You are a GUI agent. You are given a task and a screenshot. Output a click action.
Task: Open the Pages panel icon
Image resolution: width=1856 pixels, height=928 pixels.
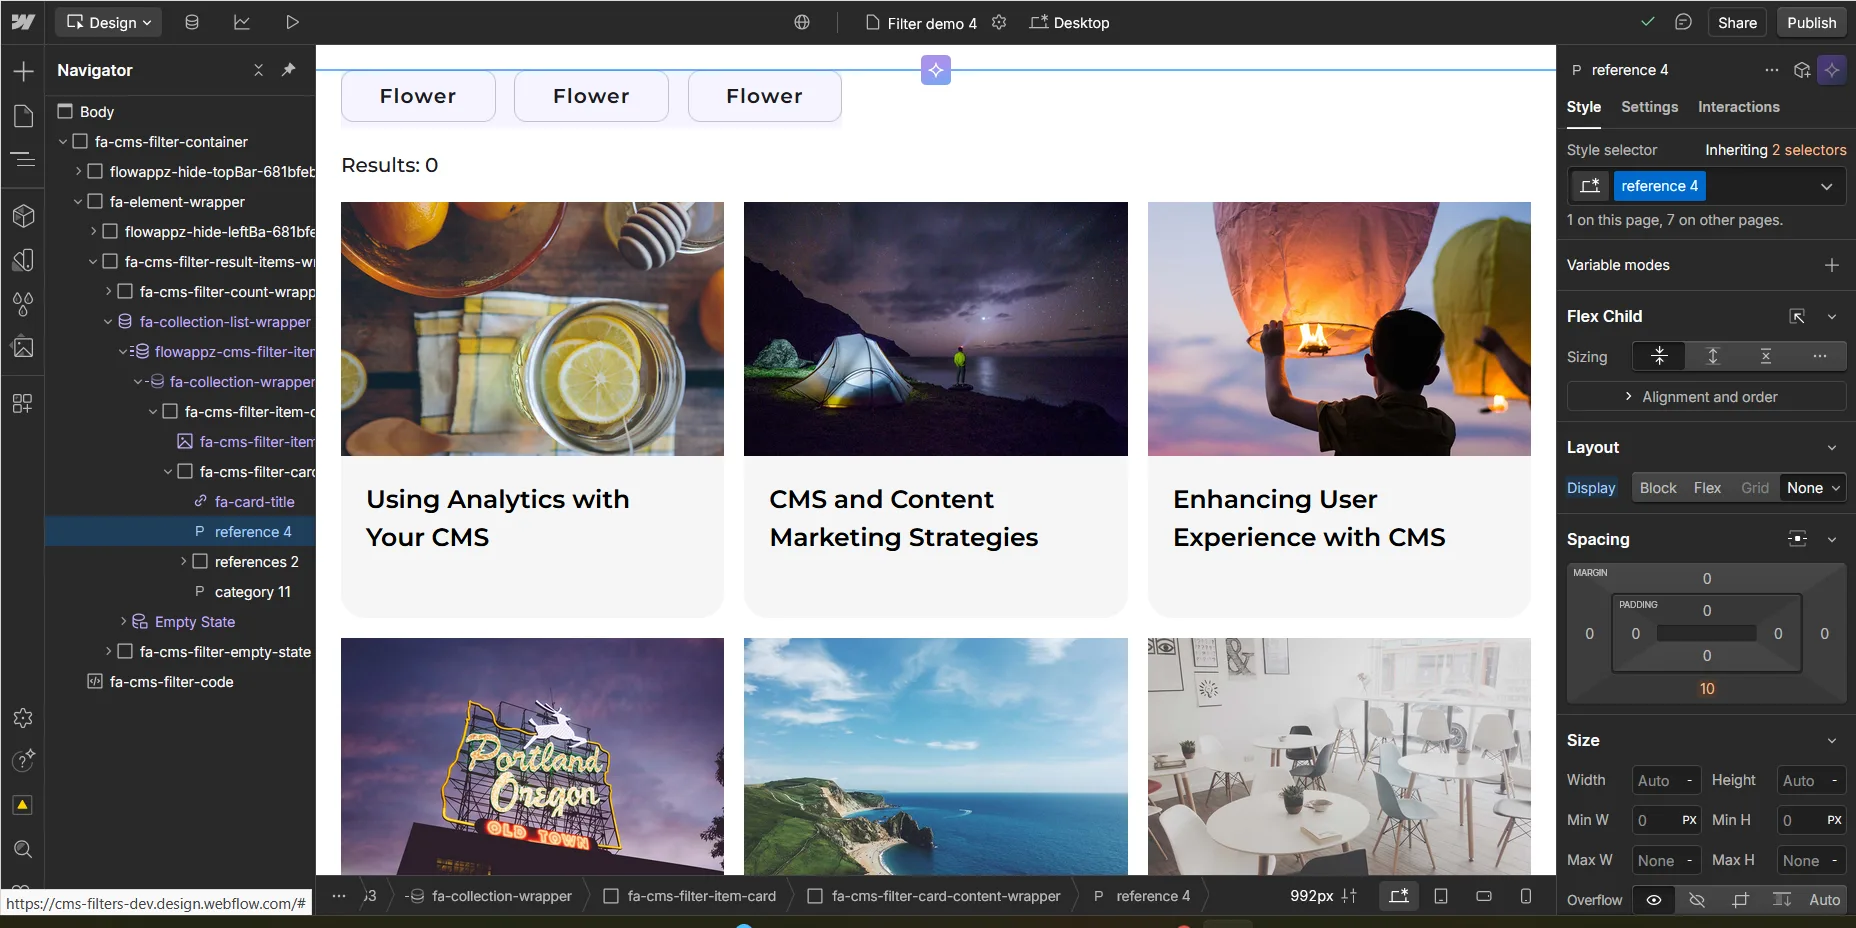click(x=23, y=116)
